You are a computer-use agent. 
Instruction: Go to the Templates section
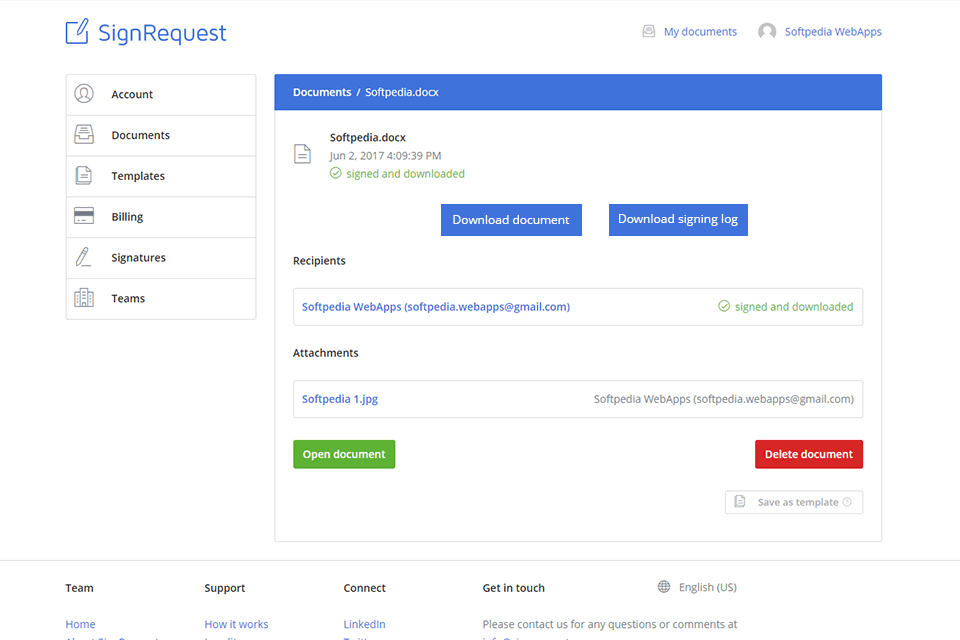[161, 176]
